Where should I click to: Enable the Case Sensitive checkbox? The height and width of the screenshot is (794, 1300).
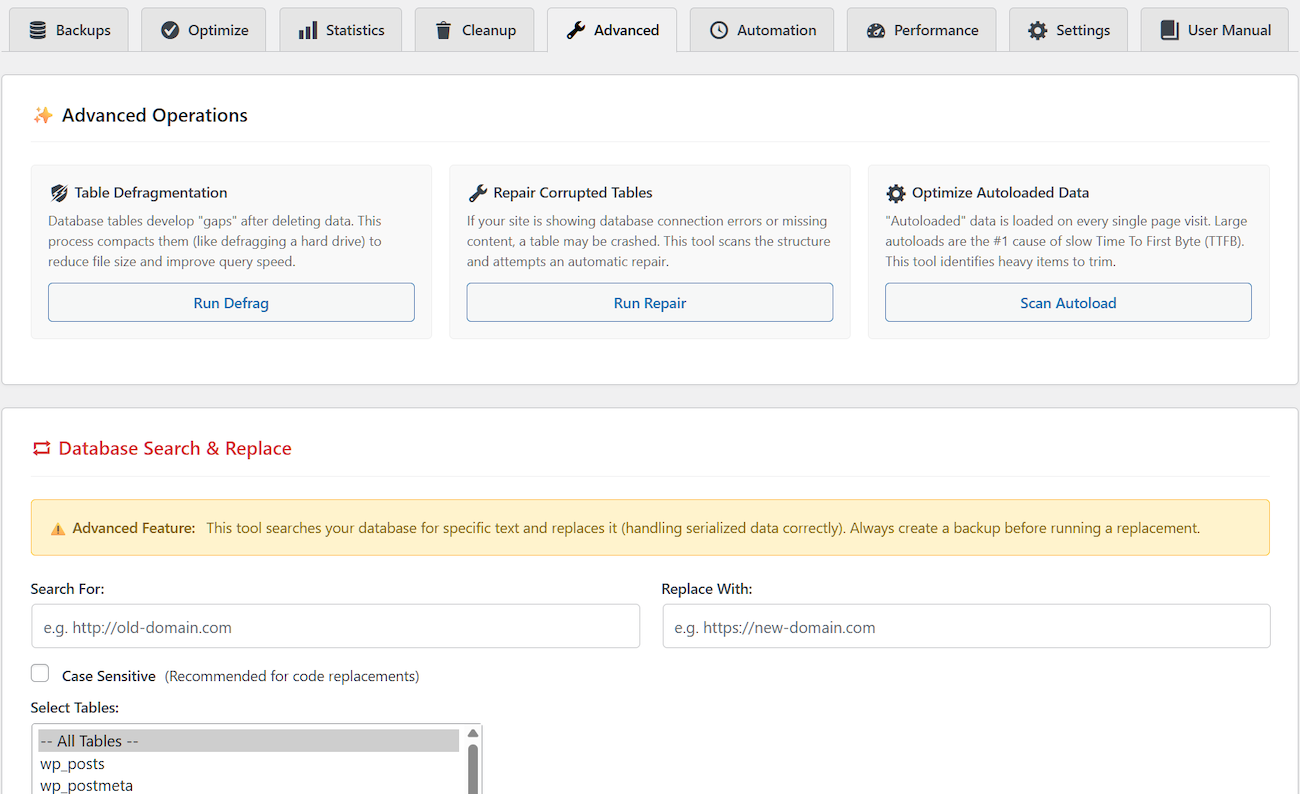[x=40, y=673]
